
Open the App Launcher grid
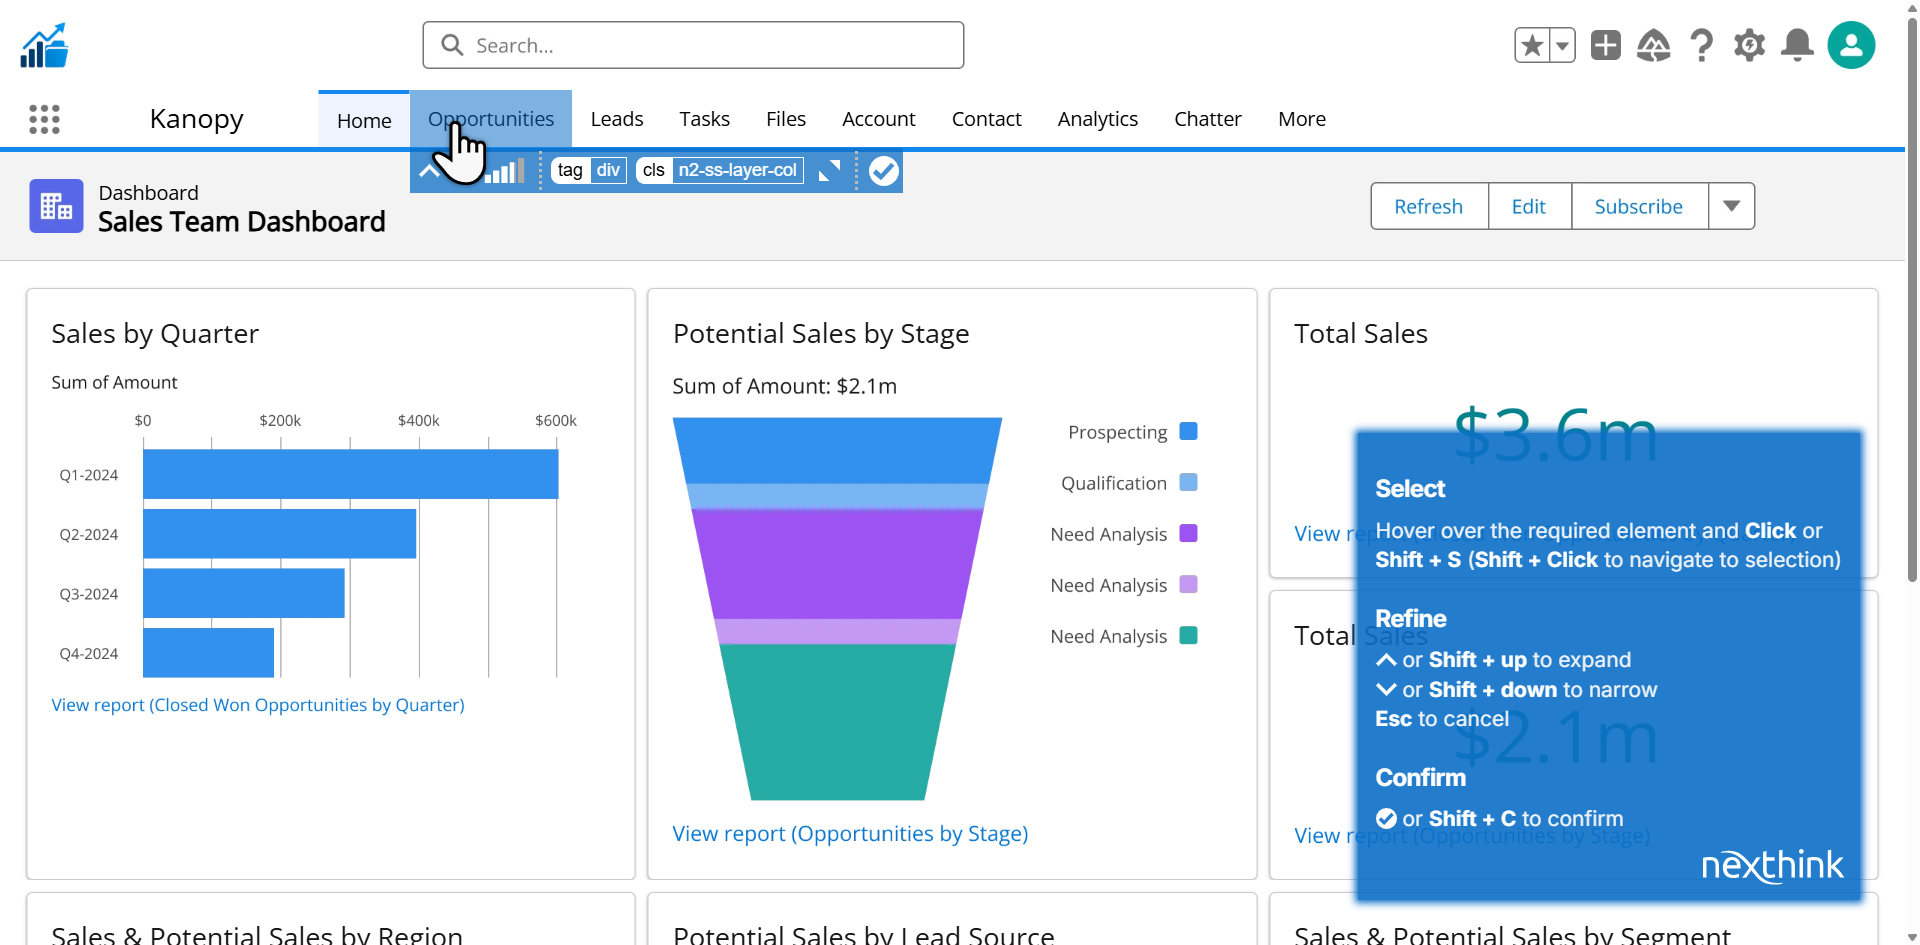tap(44, 119)
